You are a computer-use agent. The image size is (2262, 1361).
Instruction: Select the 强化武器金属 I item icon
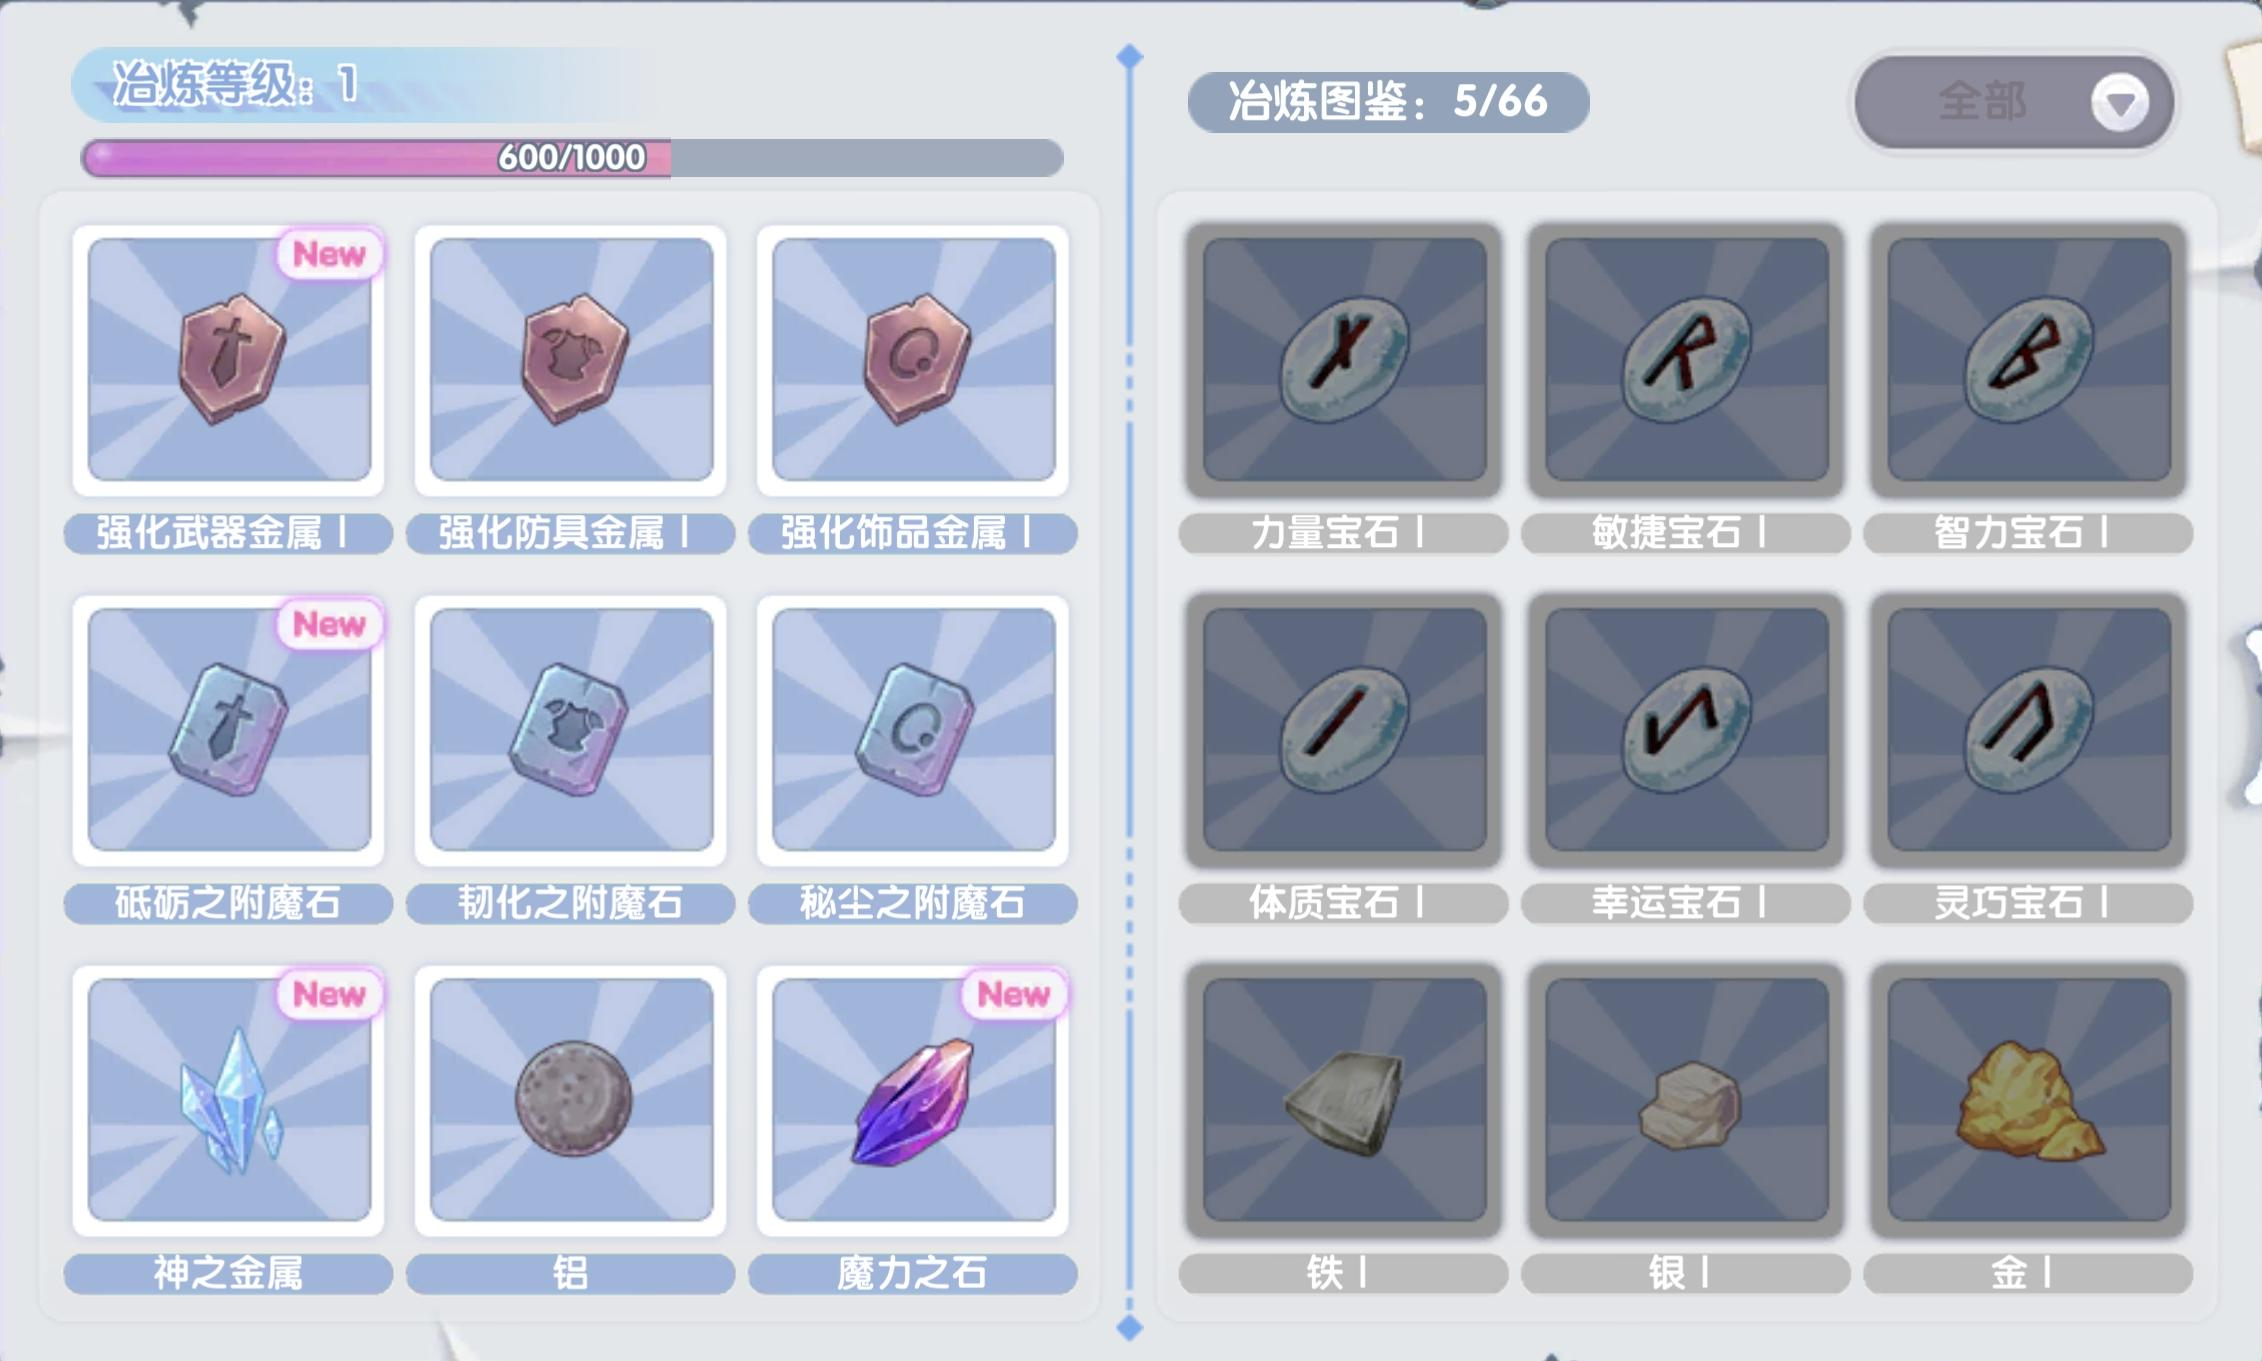(x=229, y=360)
